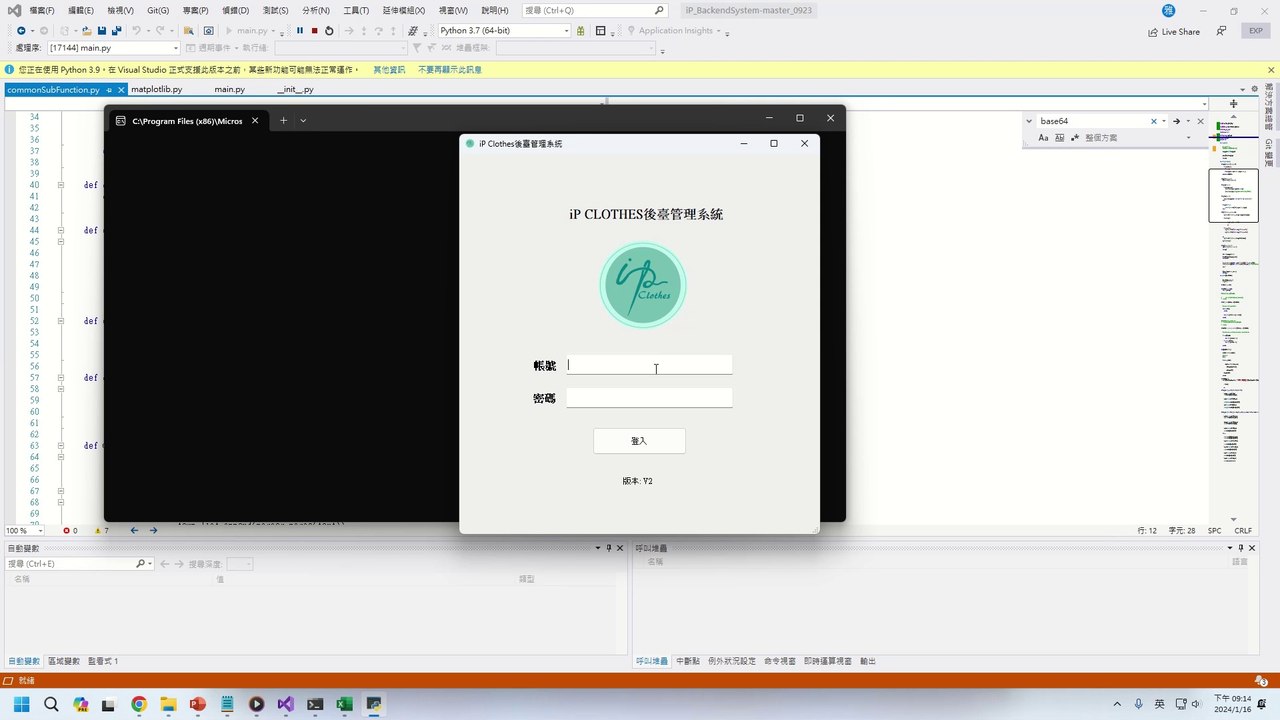Screen dimensions: 1280x720
Task: Click the warning count indicator showing 7
Action: pyautogui.click(x=101, y=530)
